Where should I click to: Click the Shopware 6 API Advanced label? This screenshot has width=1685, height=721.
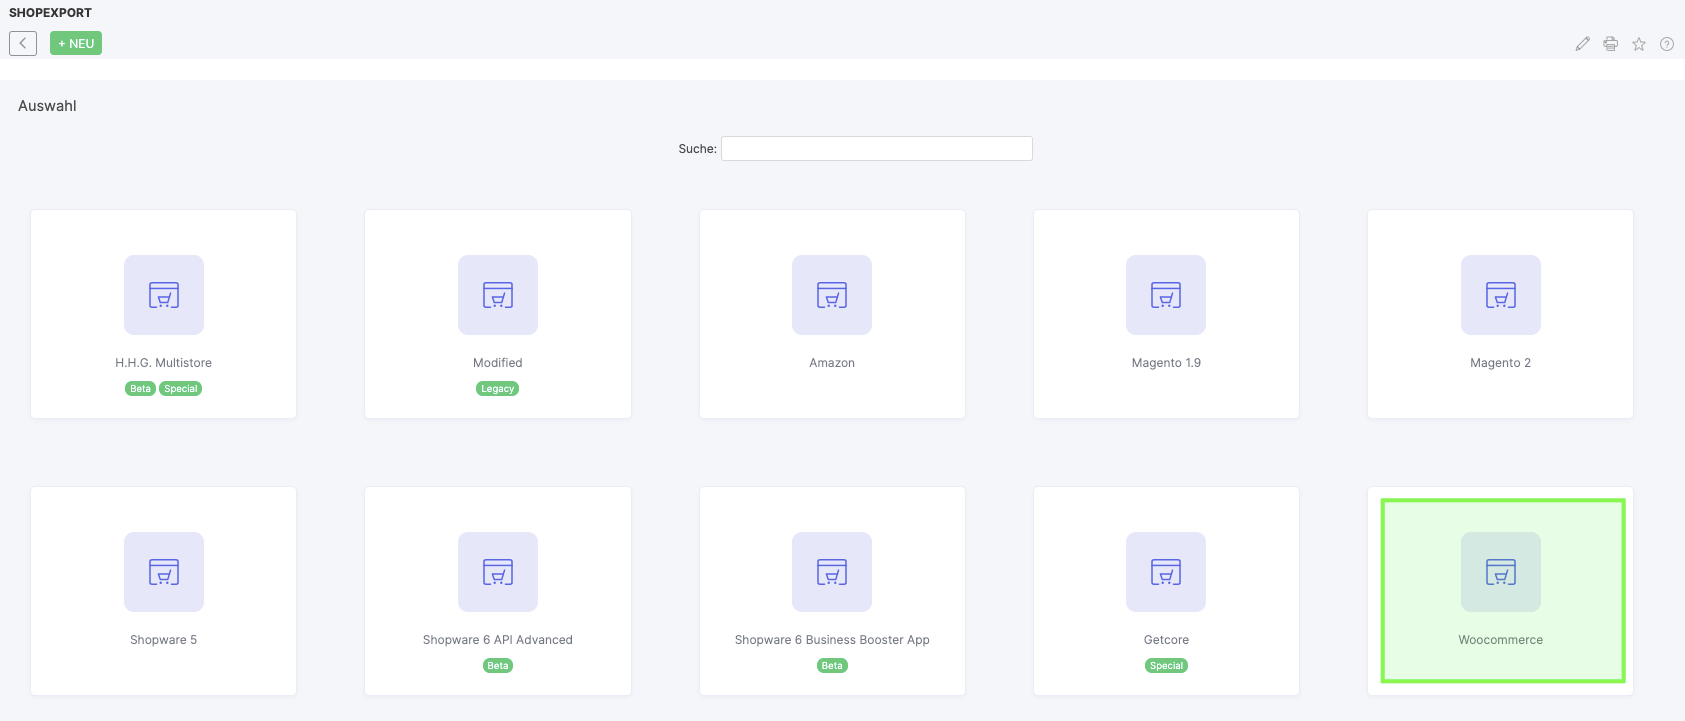click(498, 640)
